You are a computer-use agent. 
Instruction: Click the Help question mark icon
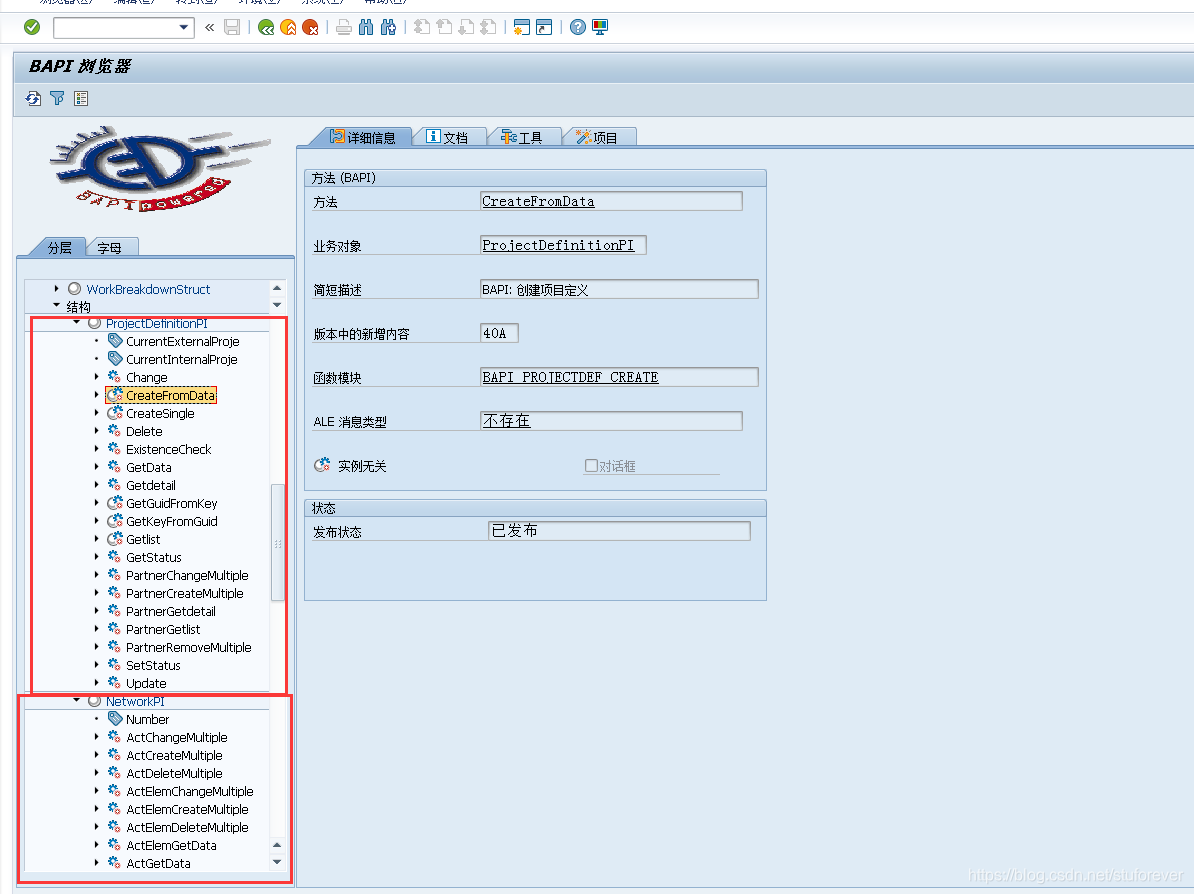(x=578, y=27)
